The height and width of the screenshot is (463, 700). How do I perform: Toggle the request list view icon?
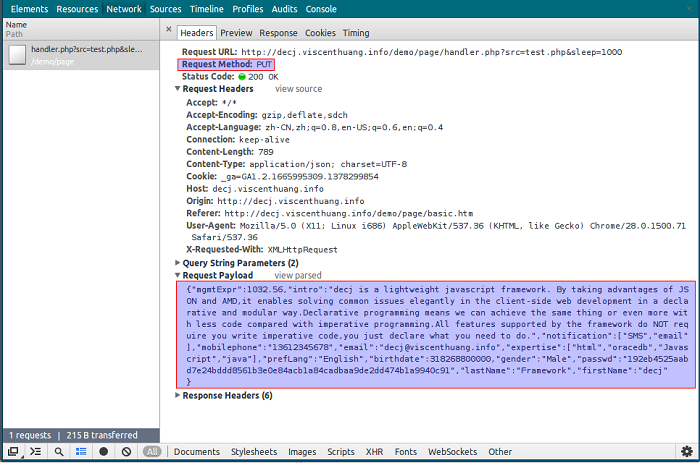click(81, 451)
